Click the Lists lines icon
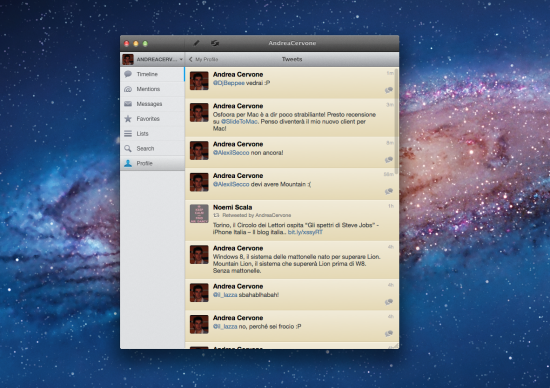Screen dimensions: 550x388 (x=128, y=133)
